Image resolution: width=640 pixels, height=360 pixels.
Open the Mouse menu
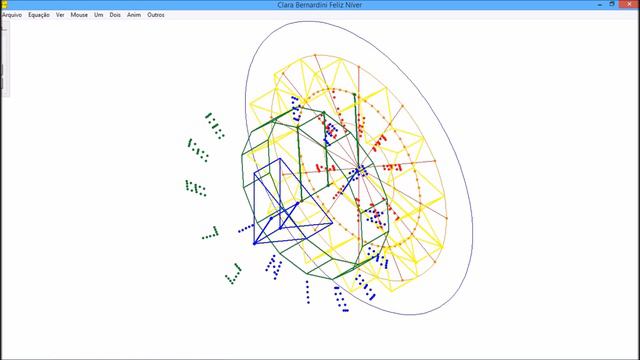79,15
